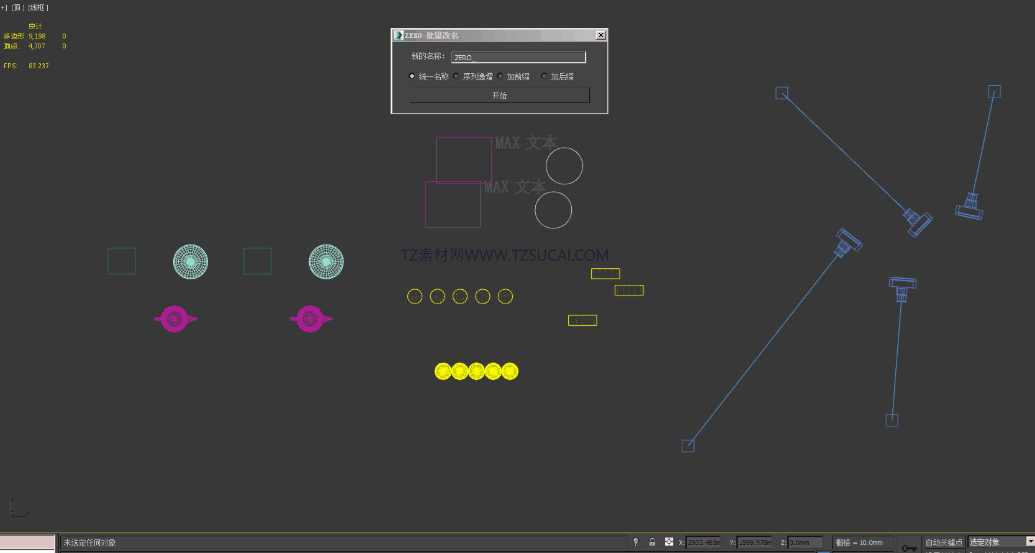Click the Y coordinate field
Screen dimensions: 1035x553
[754, 542]
